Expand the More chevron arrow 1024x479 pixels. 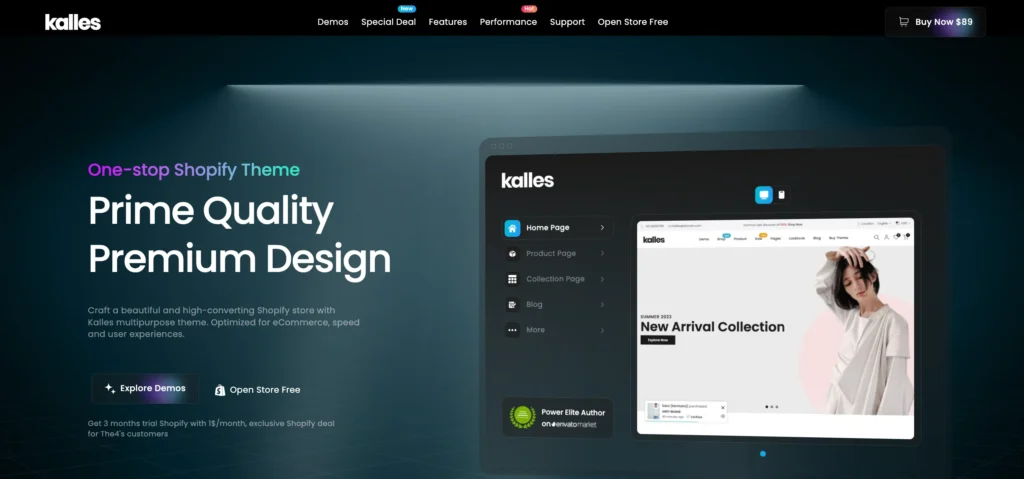[602, 330]
